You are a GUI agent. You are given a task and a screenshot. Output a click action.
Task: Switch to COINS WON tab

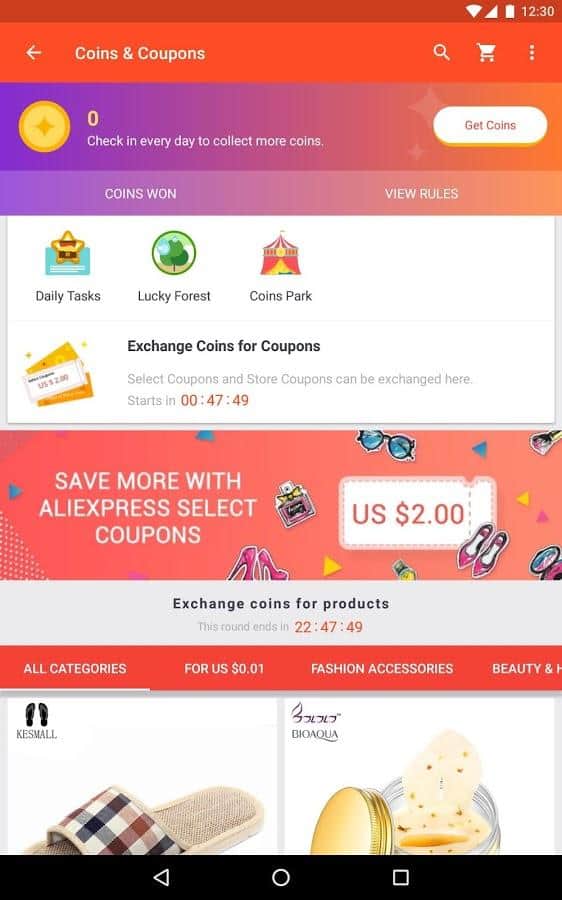(140, 193)
